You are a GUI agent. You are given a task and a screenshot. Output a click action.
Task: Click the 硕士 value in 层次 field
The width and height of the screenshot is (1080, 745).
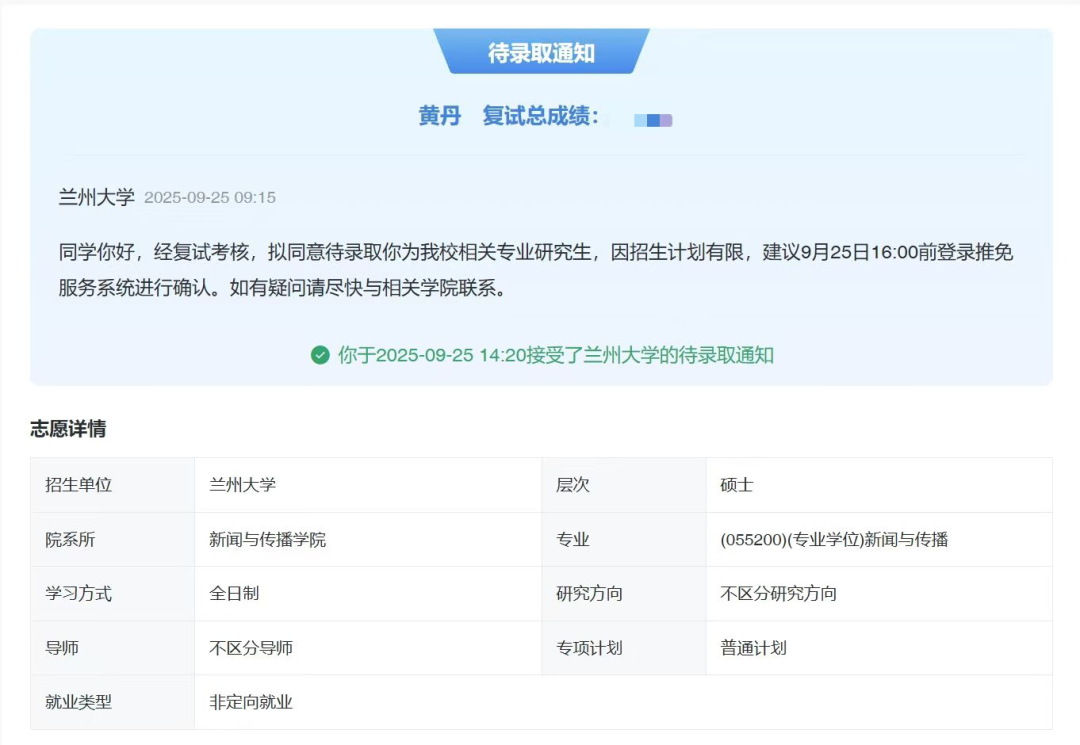pyautogui.click(x=737, y=485)
